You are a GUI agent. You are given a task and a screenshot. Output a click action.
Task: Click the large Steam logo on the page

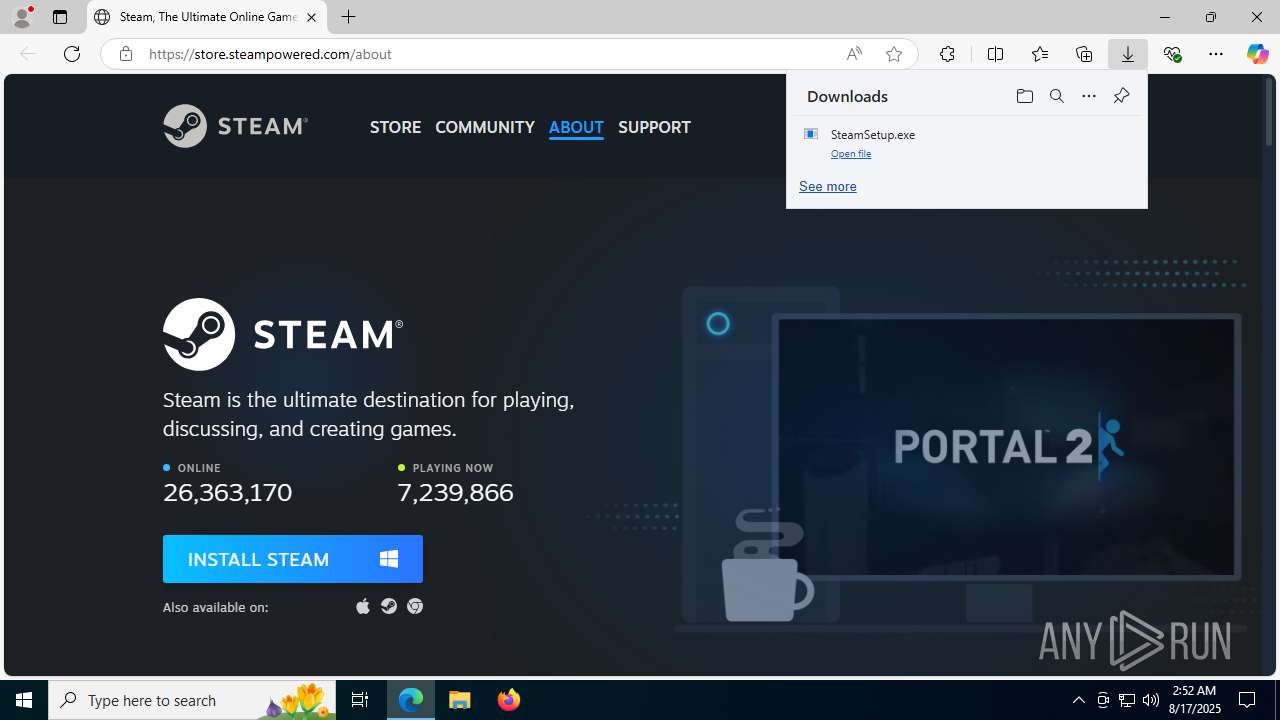[x=283, y=334]
